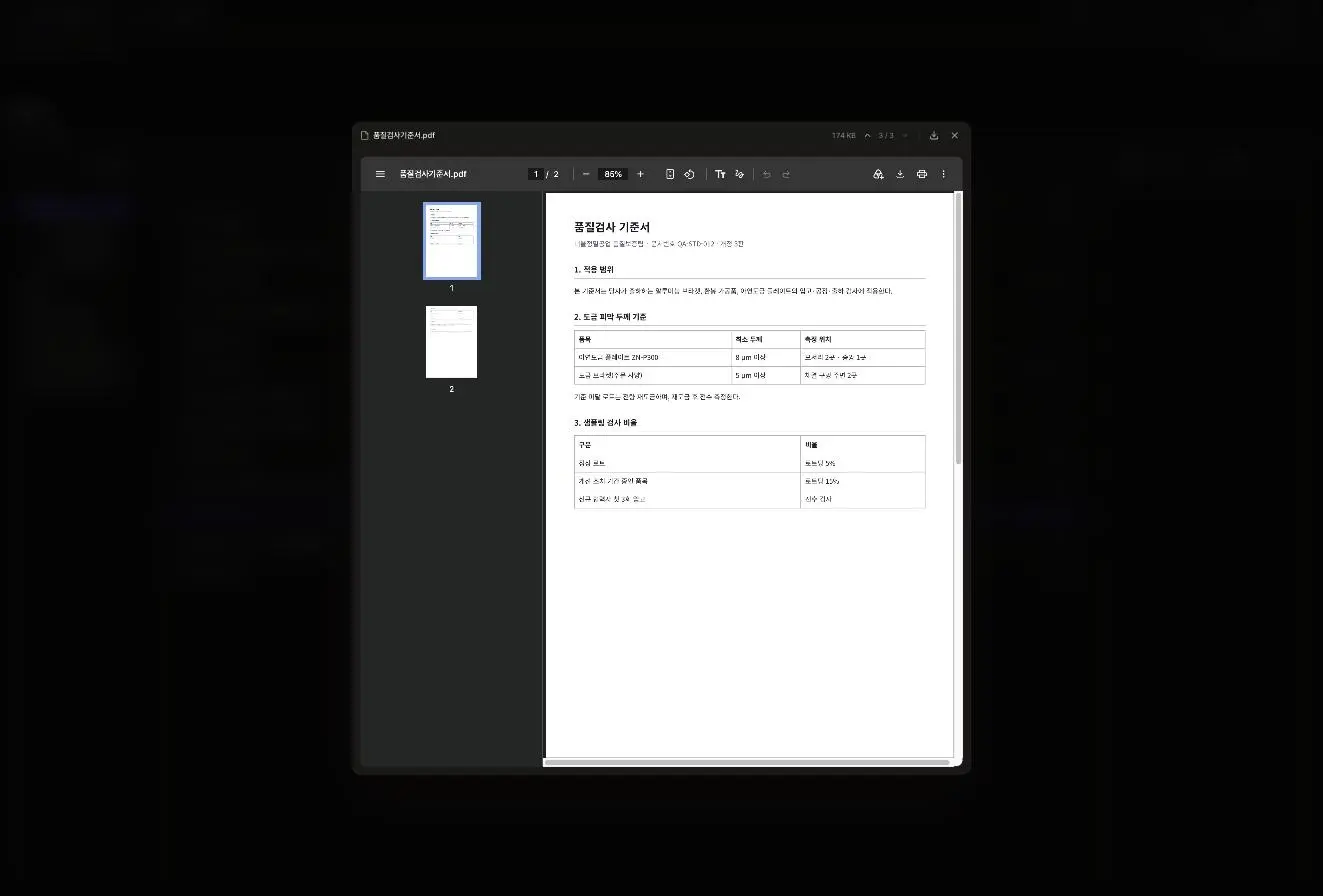Rotate the page counterclockwise
1323x896 pixels.
click(x=689, y=174)
